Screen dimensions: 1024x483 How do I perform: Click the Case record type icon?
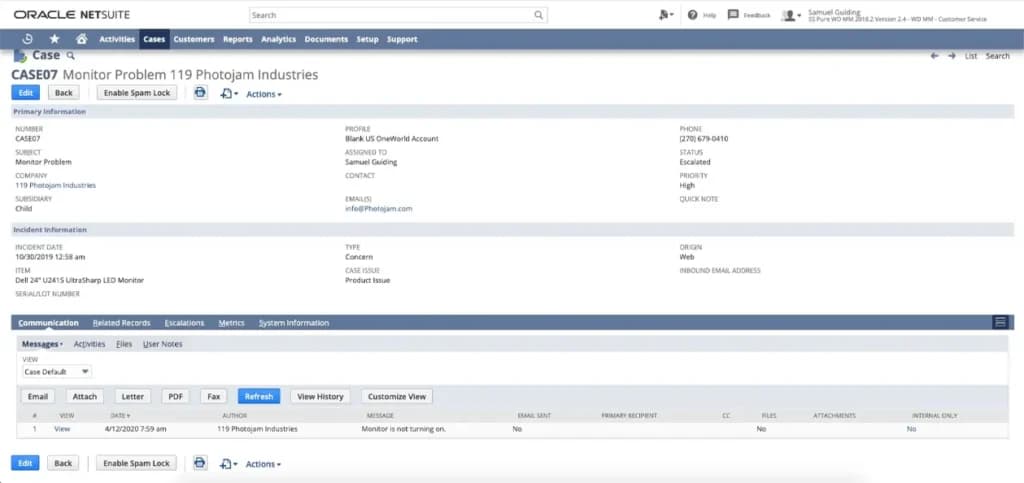point(20,56)
